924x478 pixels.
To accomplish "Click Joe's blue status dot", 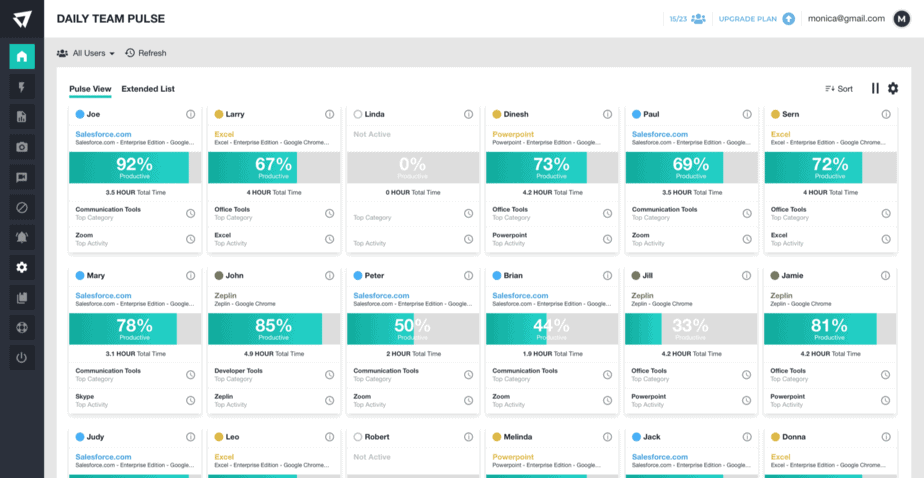I will click(x=80, y=114).
